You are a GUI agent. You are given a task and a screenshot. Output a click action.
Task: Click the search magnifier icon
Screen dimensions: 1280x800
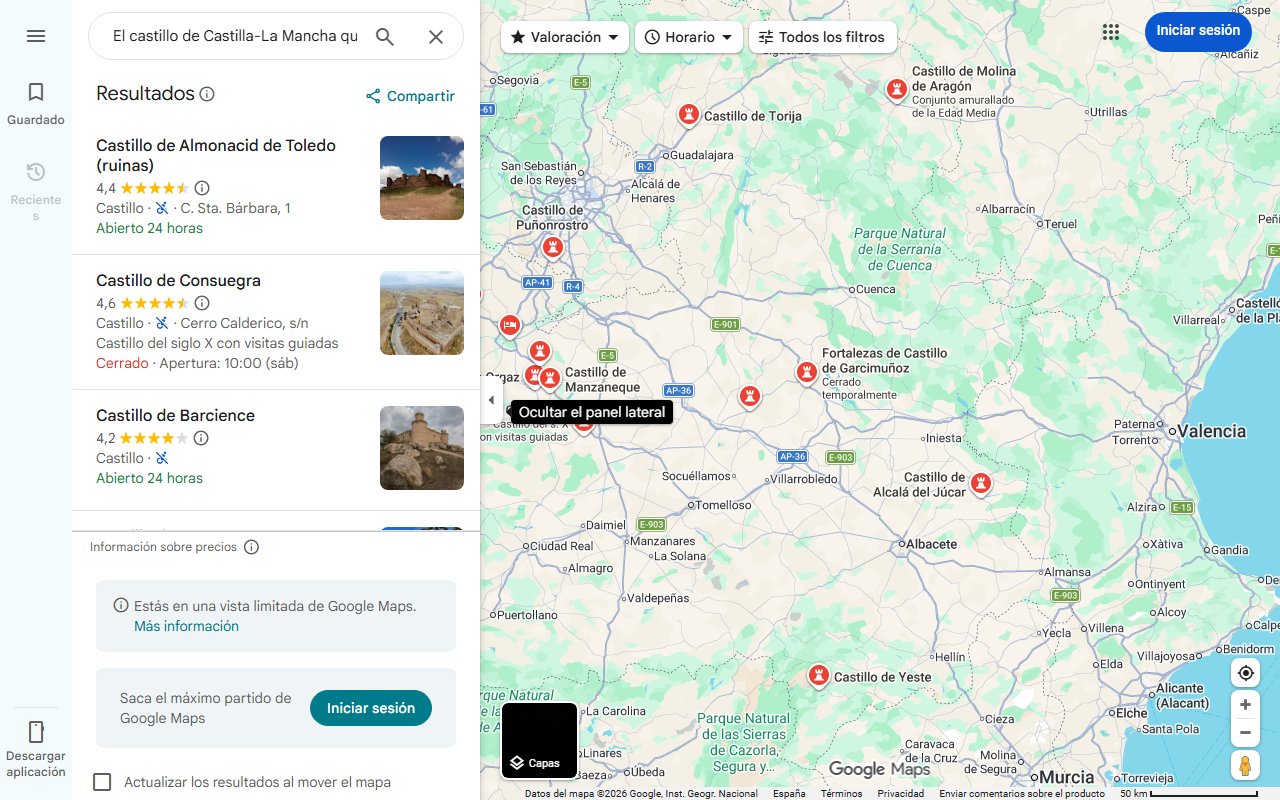(x=385, y=37)
